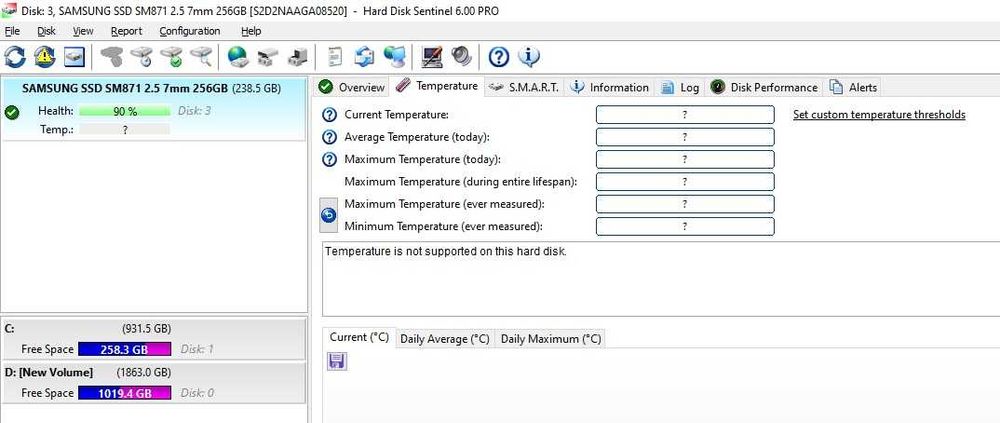Click the globe-on-disk toolbar icon

(x=238, y=56)
